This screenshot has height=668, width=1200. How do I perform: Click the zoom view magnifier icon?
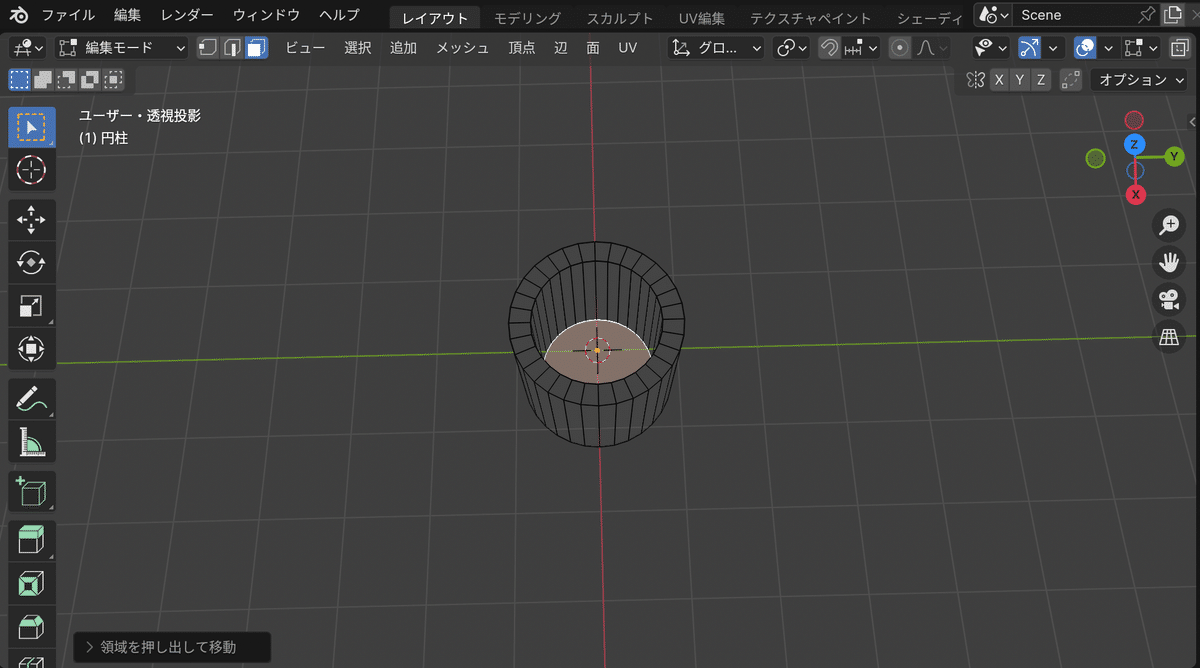coord(1168,226)
